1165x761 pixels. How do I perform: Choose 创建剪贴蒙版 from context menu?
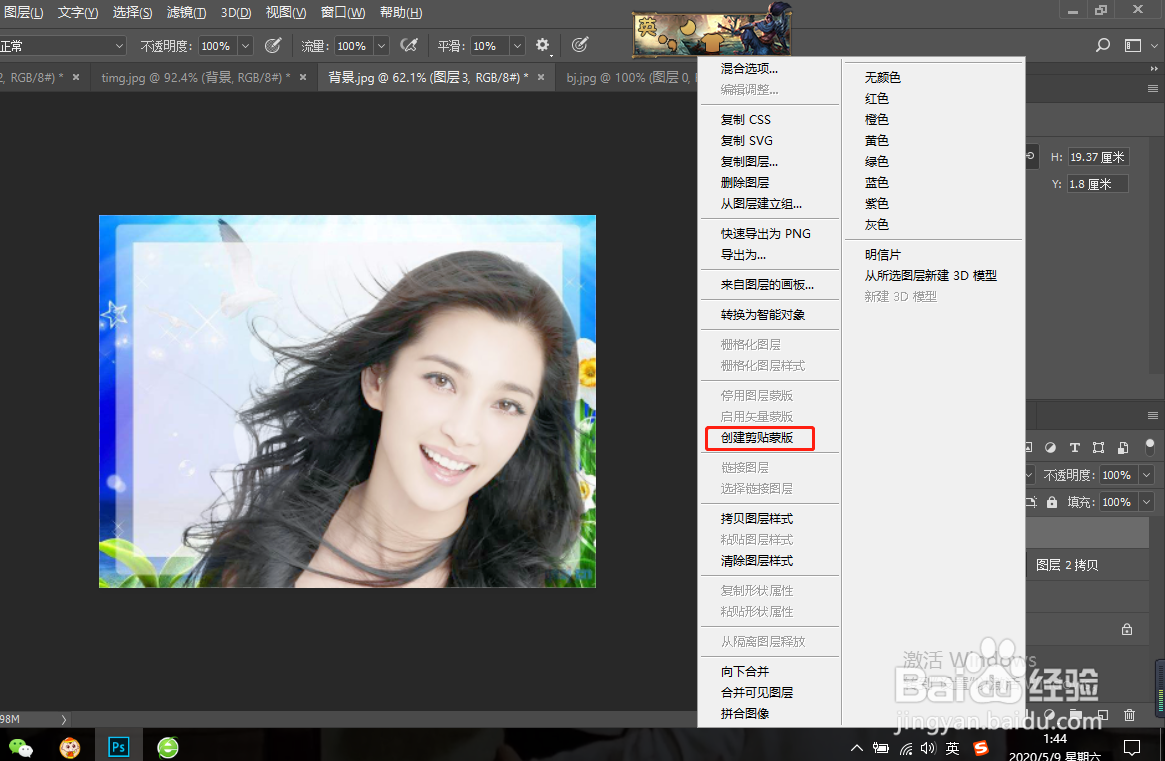[x=759, y=438]
